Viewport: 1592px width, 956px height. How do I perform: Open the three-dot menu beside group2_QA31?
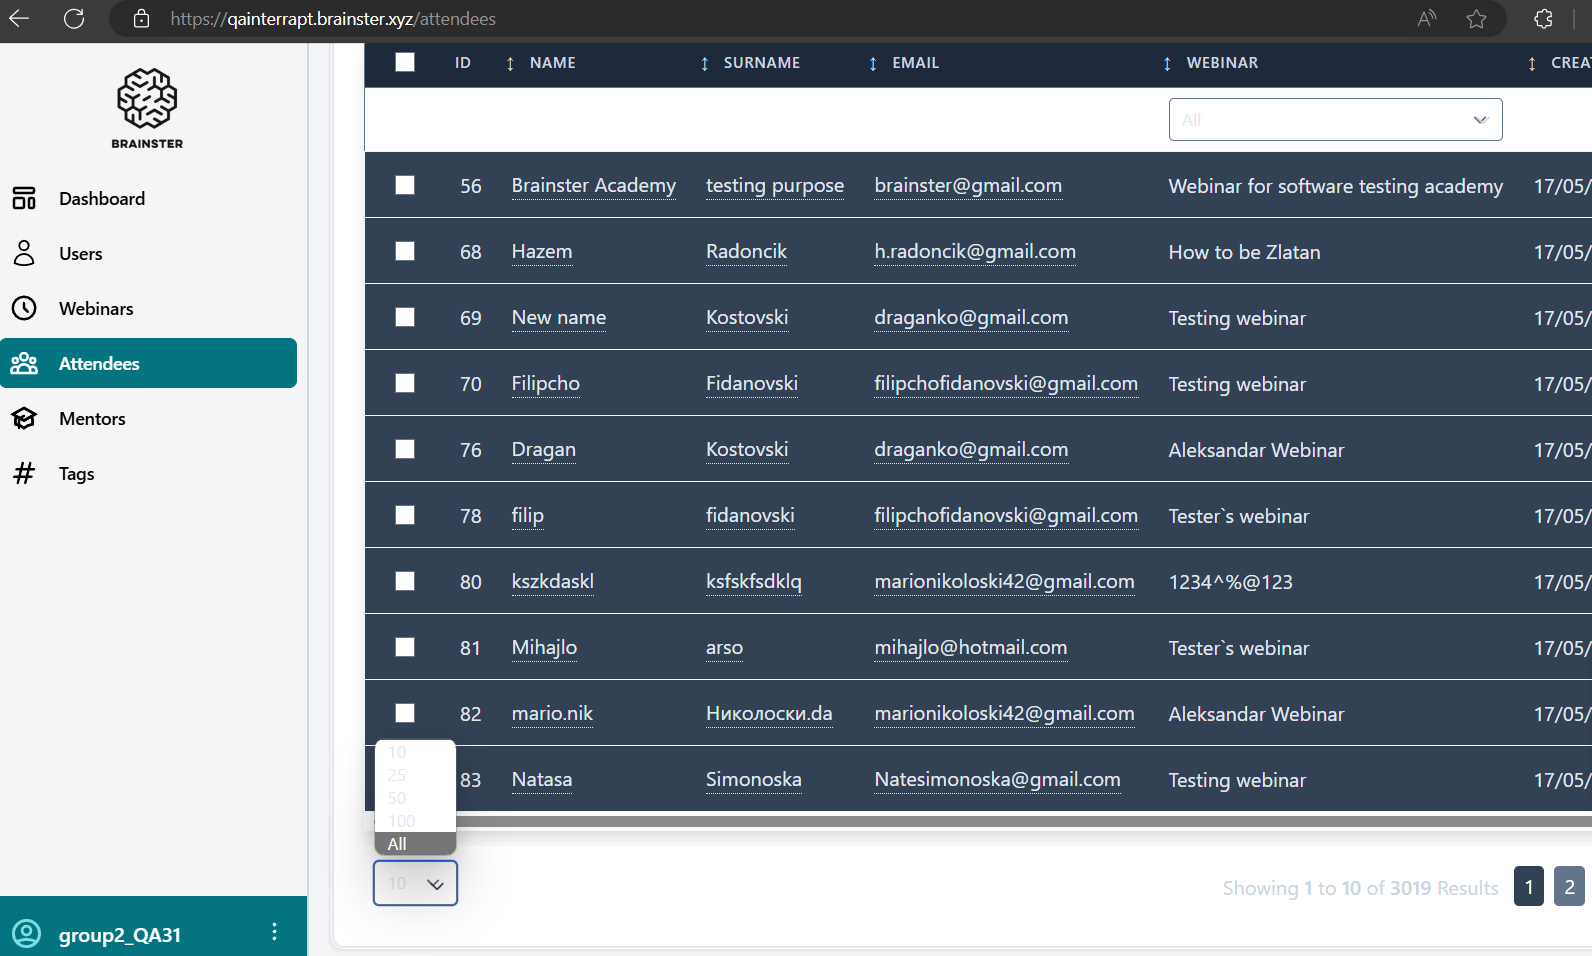[274, 932]
